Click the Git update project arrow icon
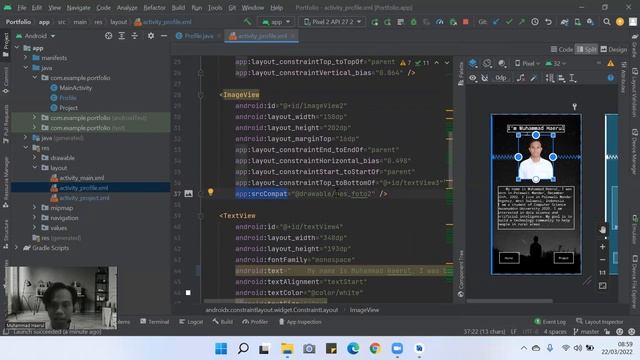The image size is (640, 360). 496,22
